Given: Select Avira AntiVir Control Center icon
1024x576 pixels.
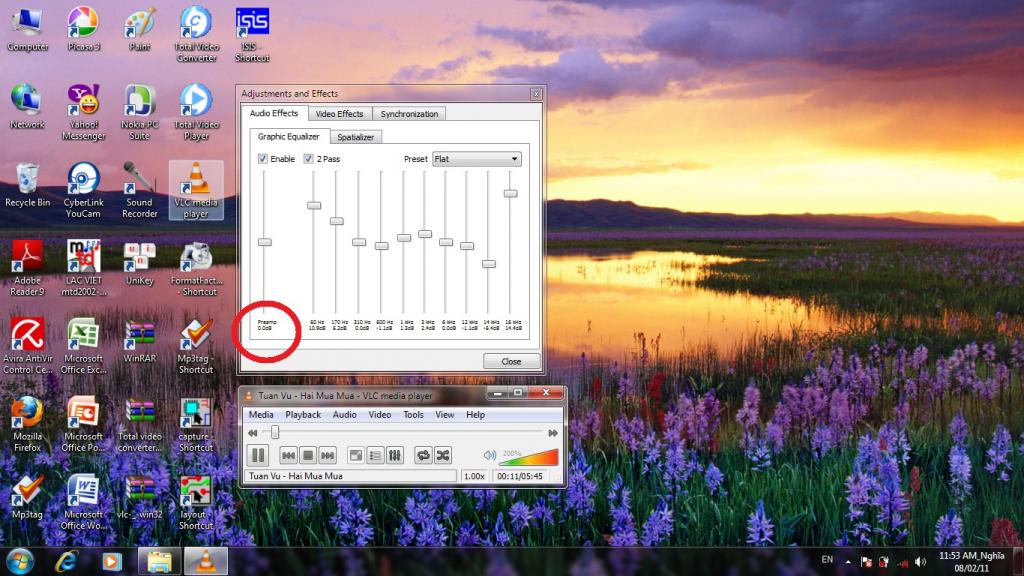Looking at the screenshot, I should pyautogui.click(x=27, y=346).
